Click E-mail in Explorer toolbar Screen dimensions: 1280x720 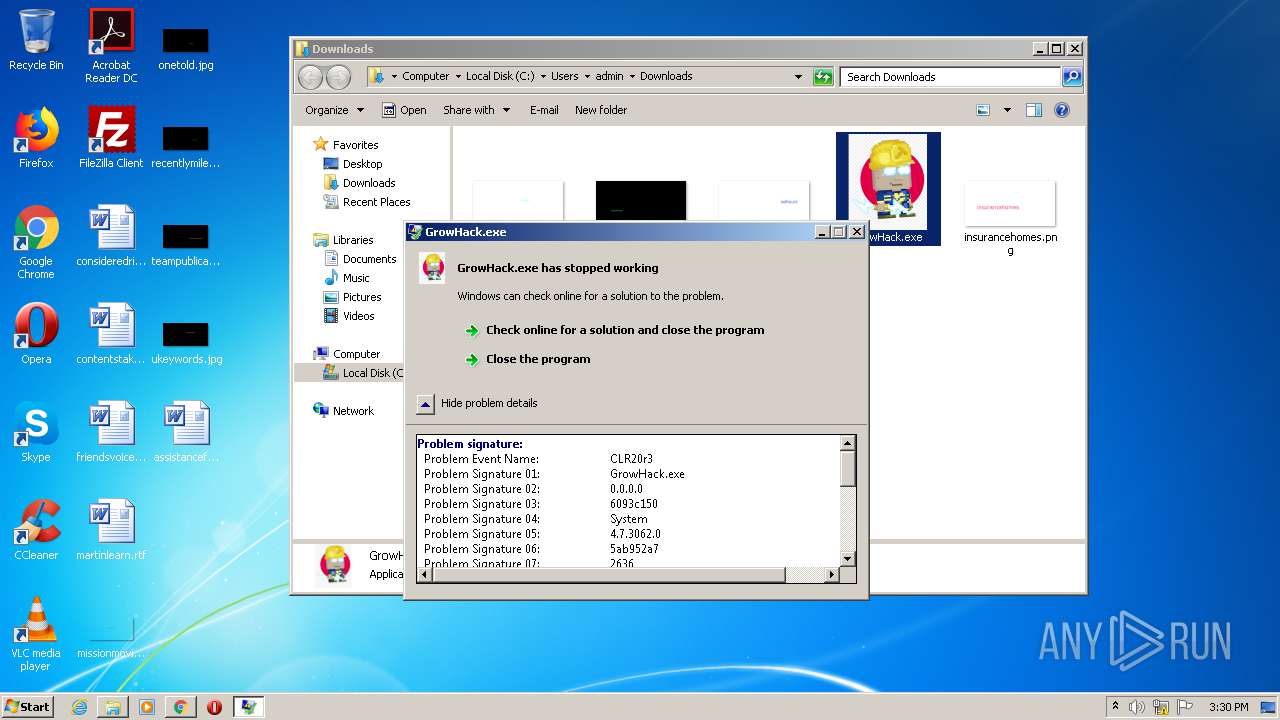coord(544,110)
